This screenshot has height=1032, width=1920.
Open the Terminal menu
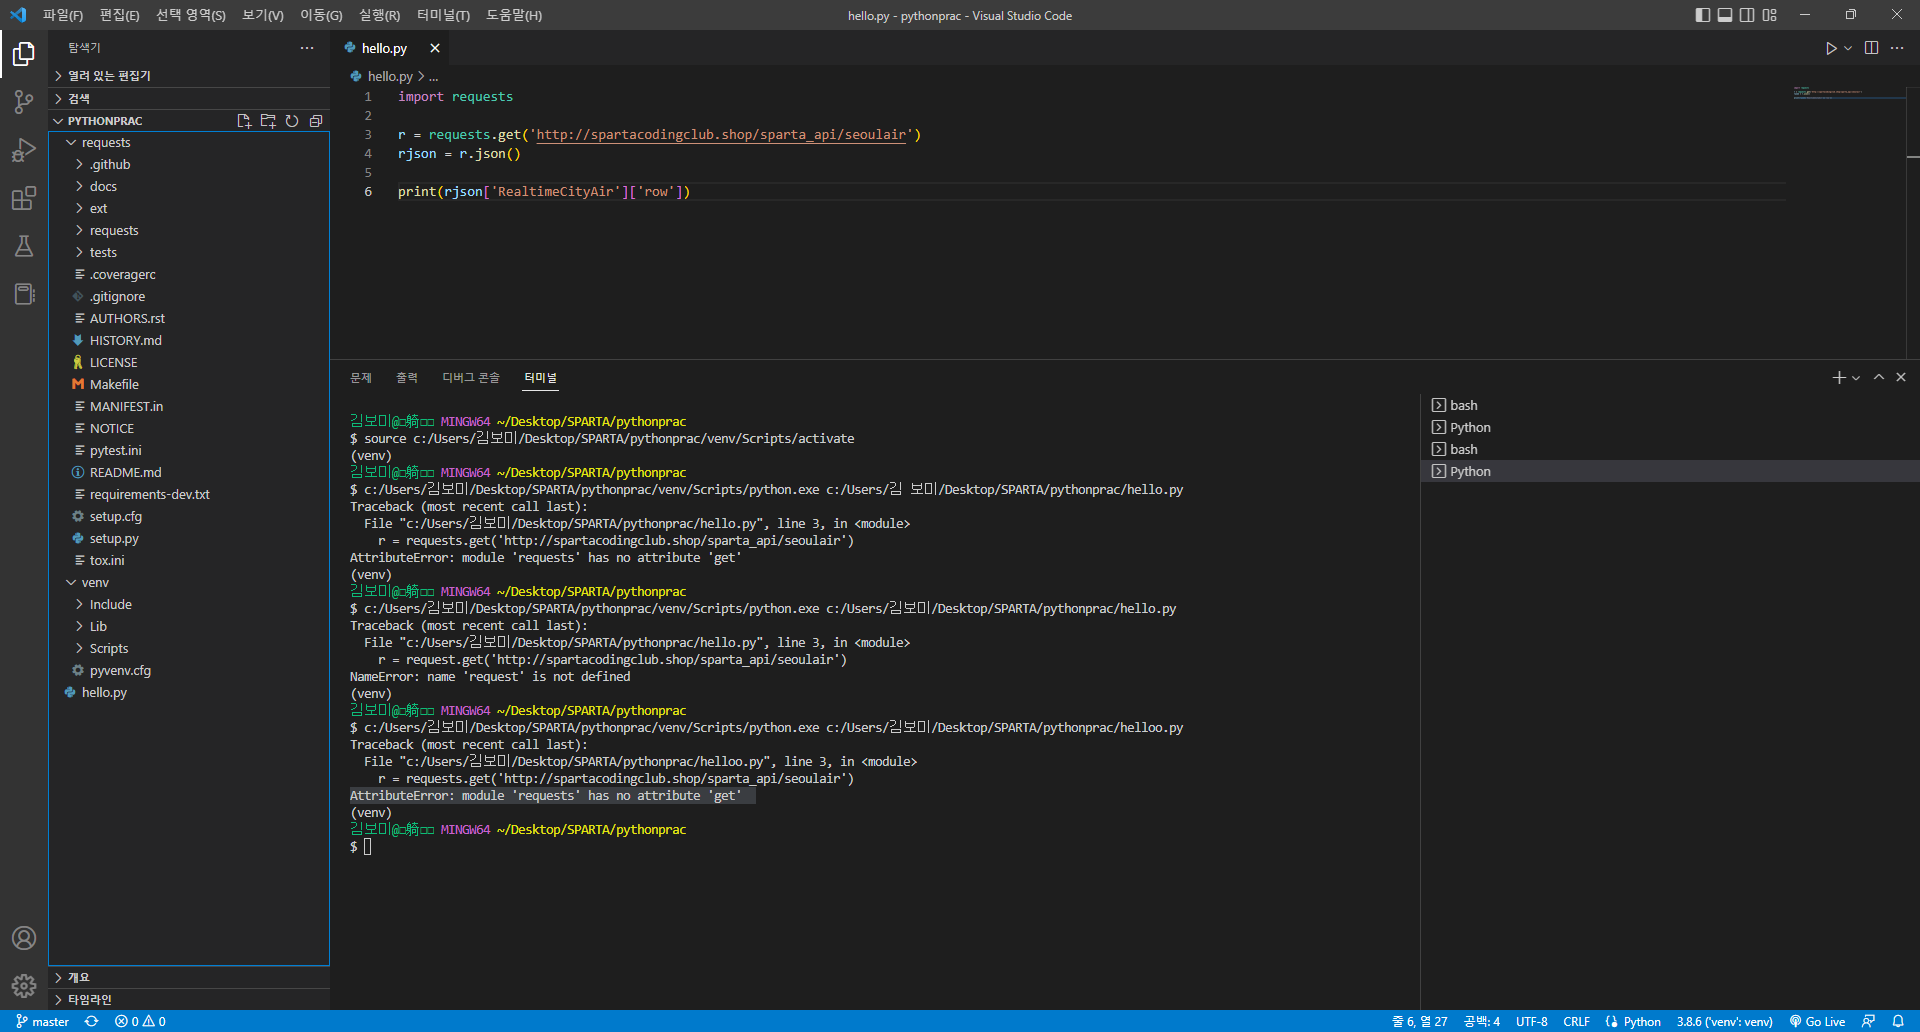click(443, 15)
